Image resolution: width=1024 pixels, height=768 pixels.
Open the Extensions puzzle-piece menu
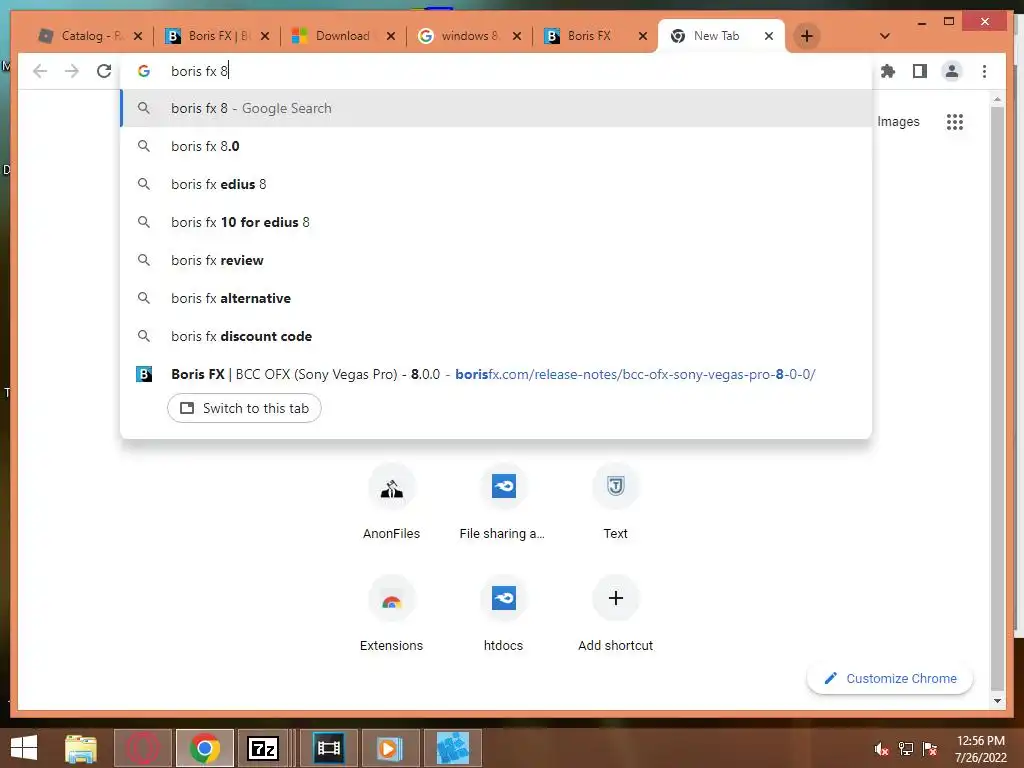[888, 71]
